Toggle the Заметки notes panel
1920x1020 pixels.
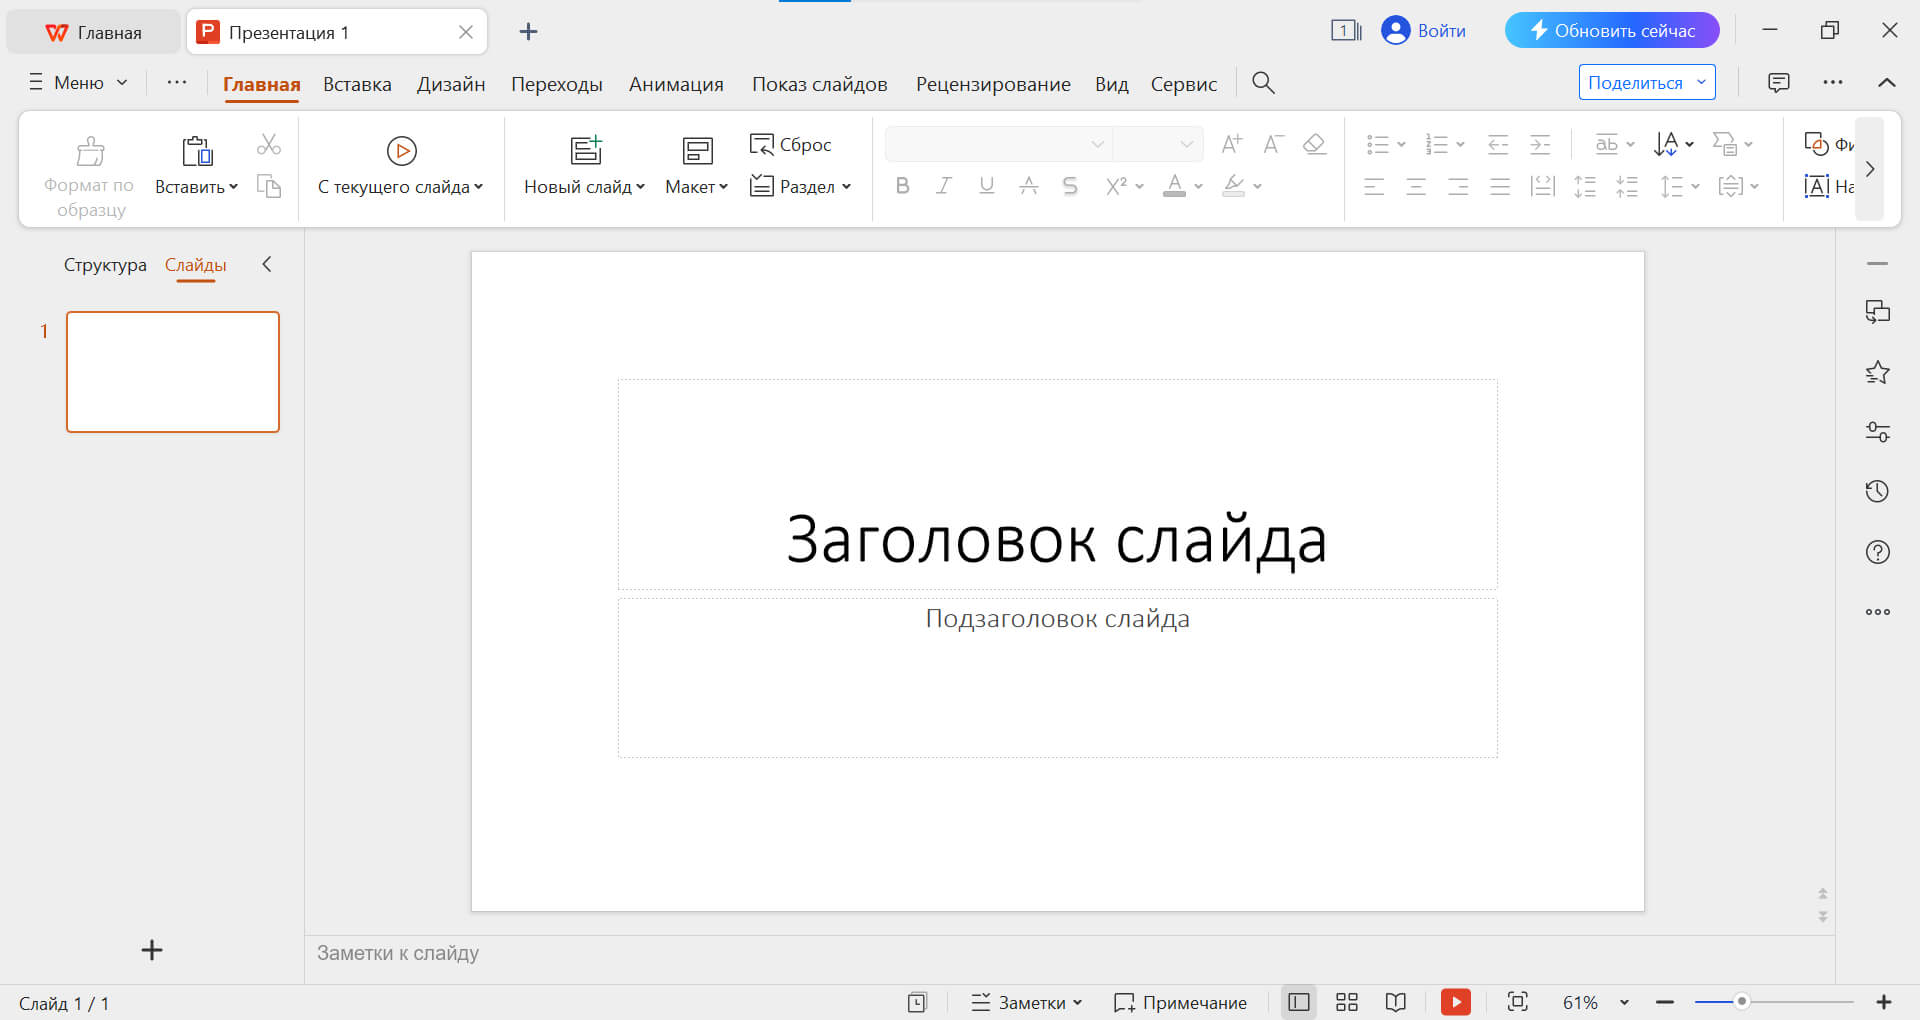1024,1002
